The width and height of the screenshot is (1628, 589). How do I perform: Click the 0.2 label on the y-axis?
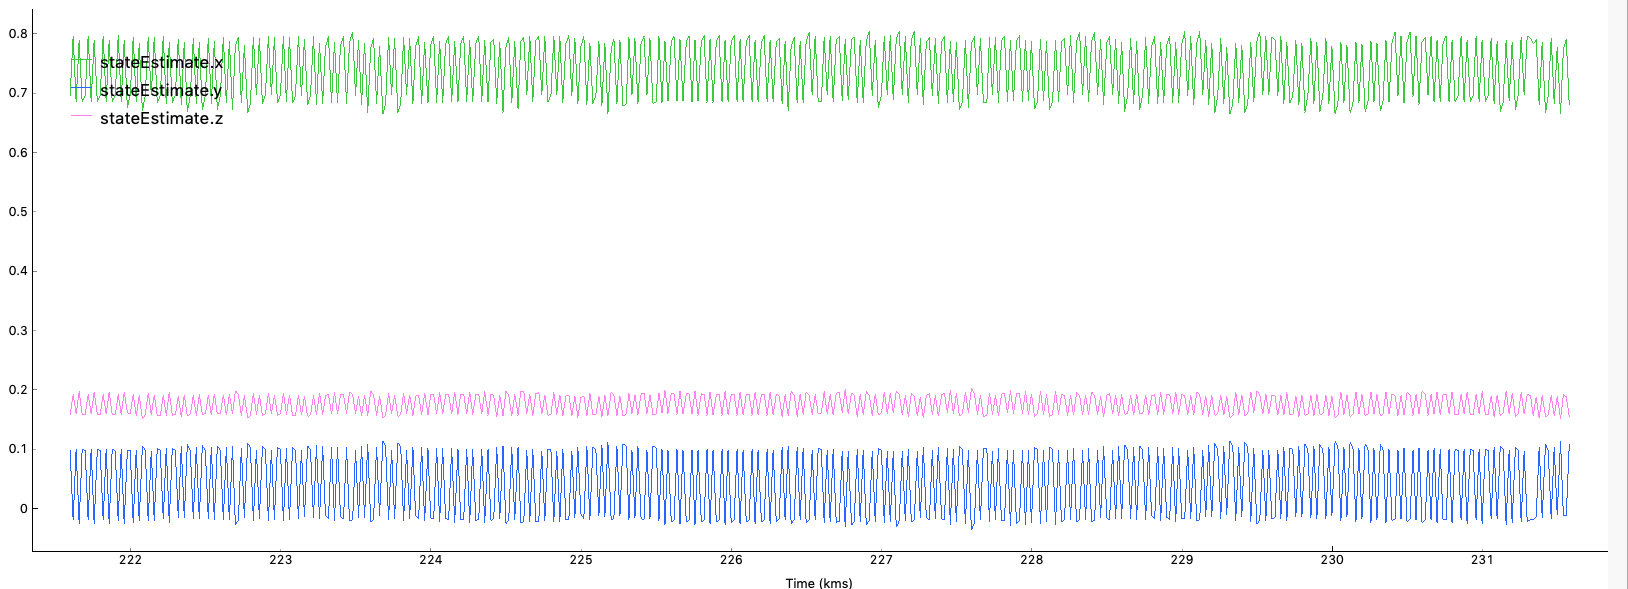tap(18, 390)
